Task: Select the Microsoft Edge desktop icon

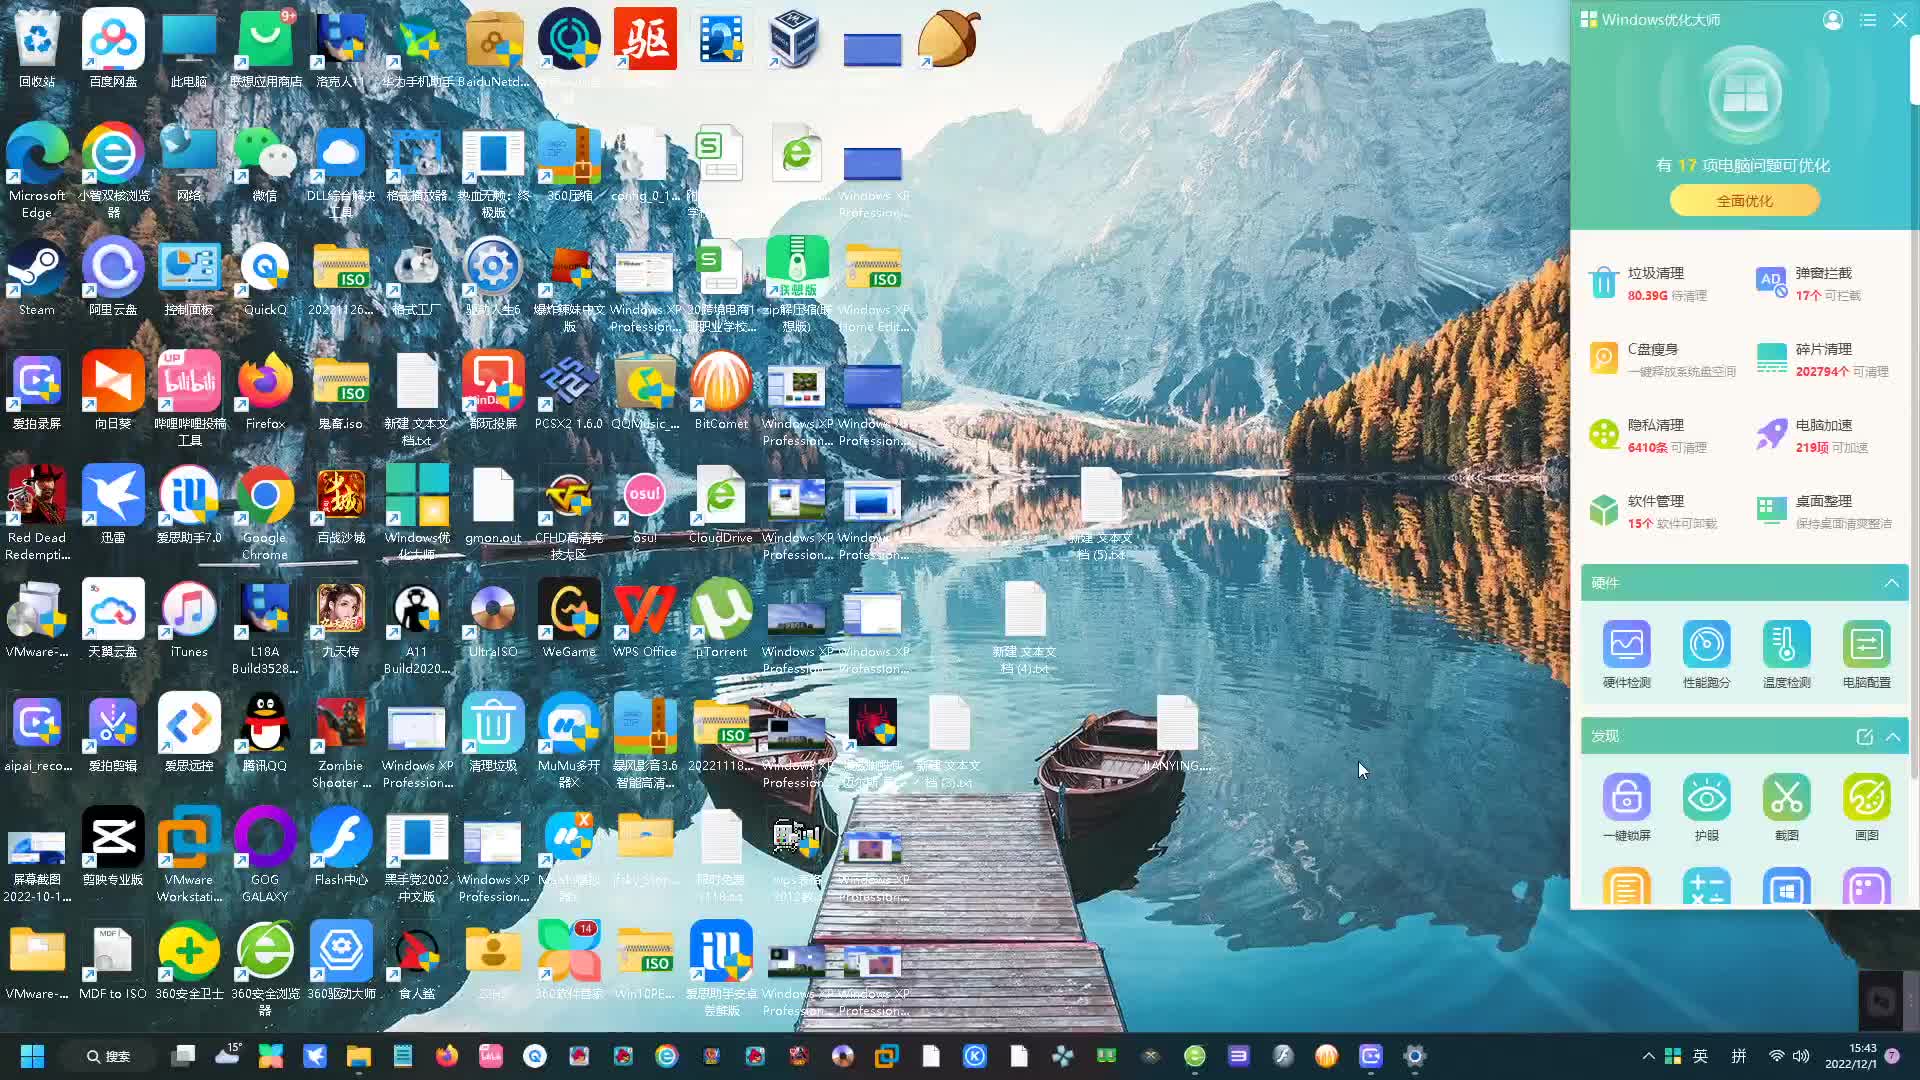Action: (x=37, y=172)
